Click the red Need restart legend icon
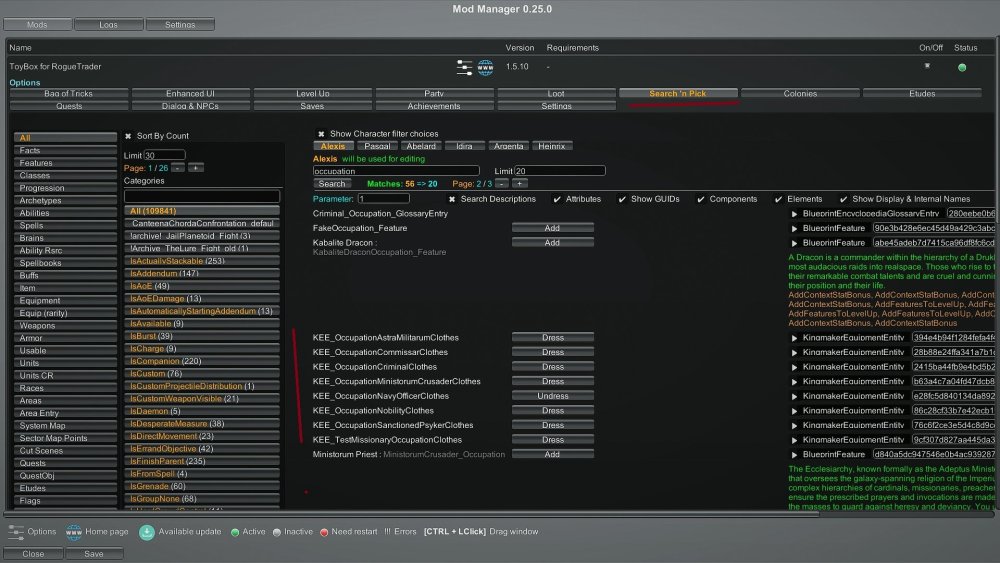 (x=325, y=532)
